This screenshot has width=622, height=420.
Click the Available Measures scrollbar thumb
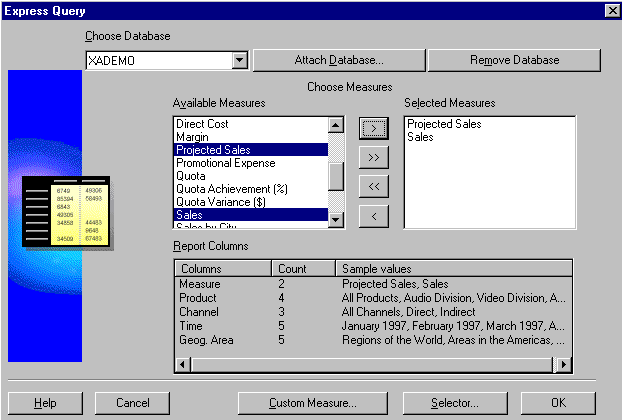(x=336, y=176)
